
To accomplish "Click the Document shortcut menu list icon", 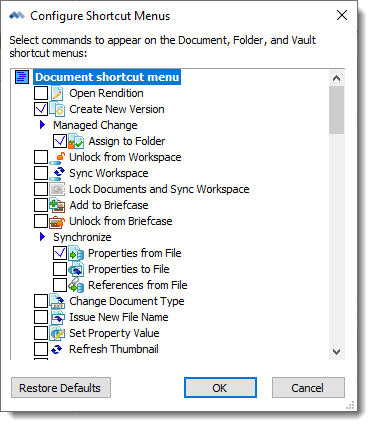I will coord(22,77).
